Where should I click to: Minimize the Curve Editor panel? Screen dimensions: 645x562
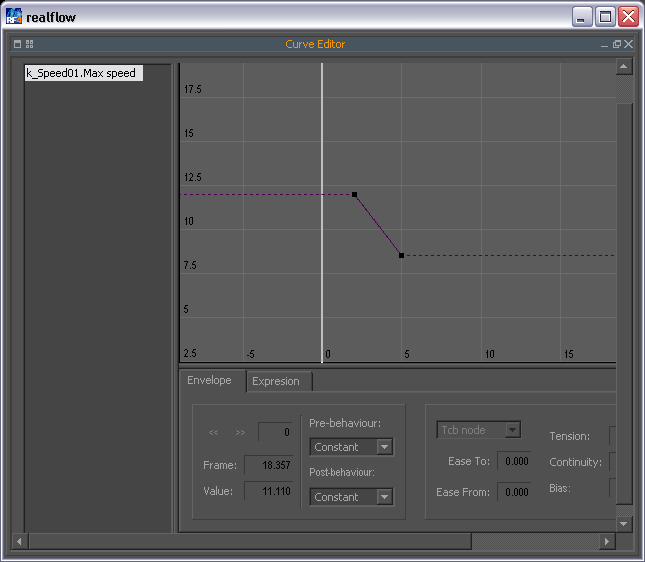point(604,45)
